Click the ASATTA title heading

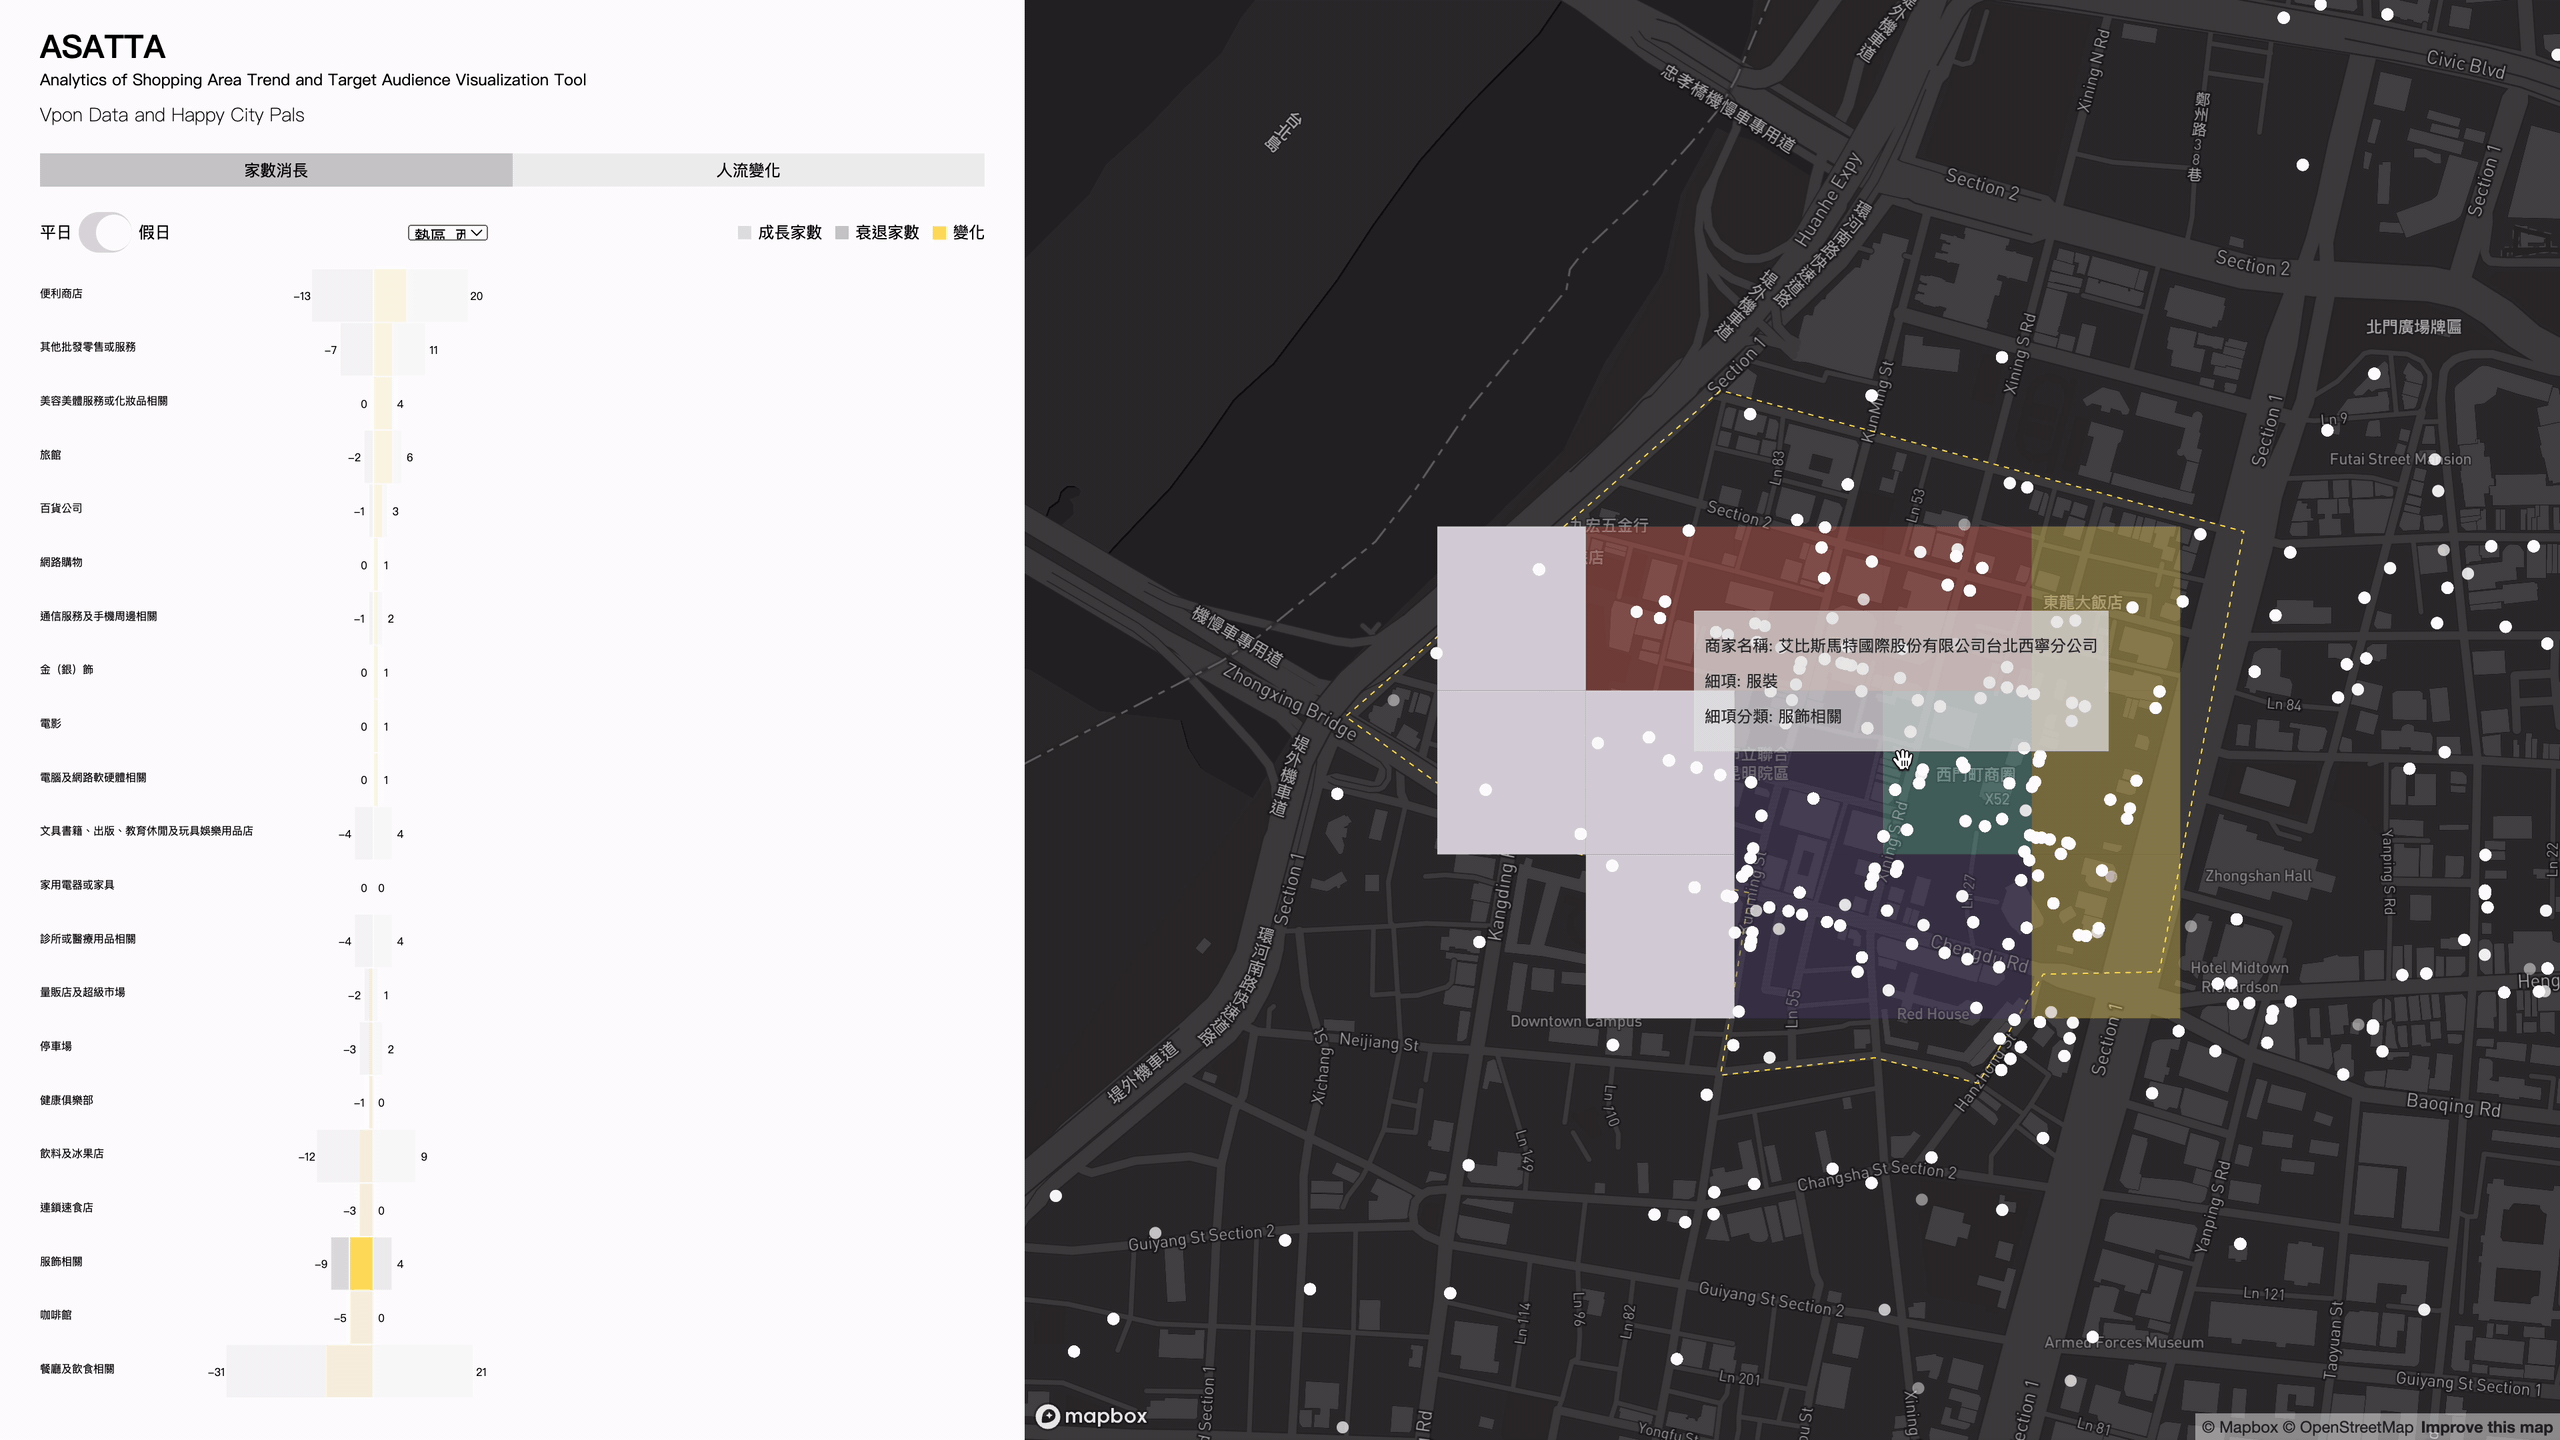click(102, 47)
